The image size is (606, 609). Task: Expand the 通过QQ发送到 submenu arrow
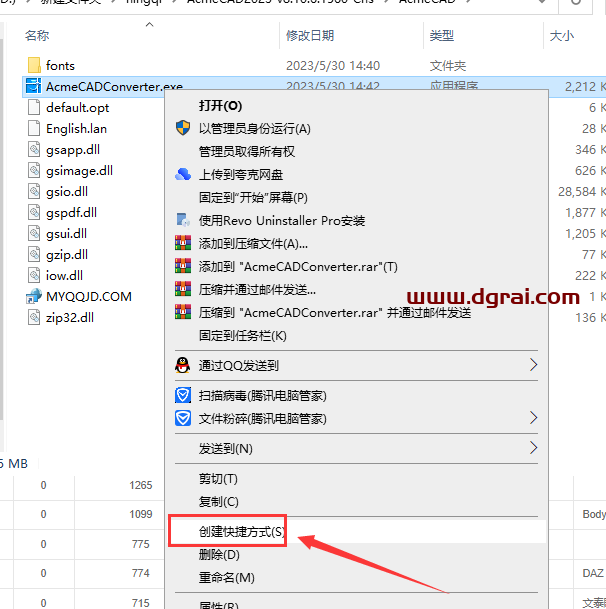pyautogui.click(x=533, y=365)
